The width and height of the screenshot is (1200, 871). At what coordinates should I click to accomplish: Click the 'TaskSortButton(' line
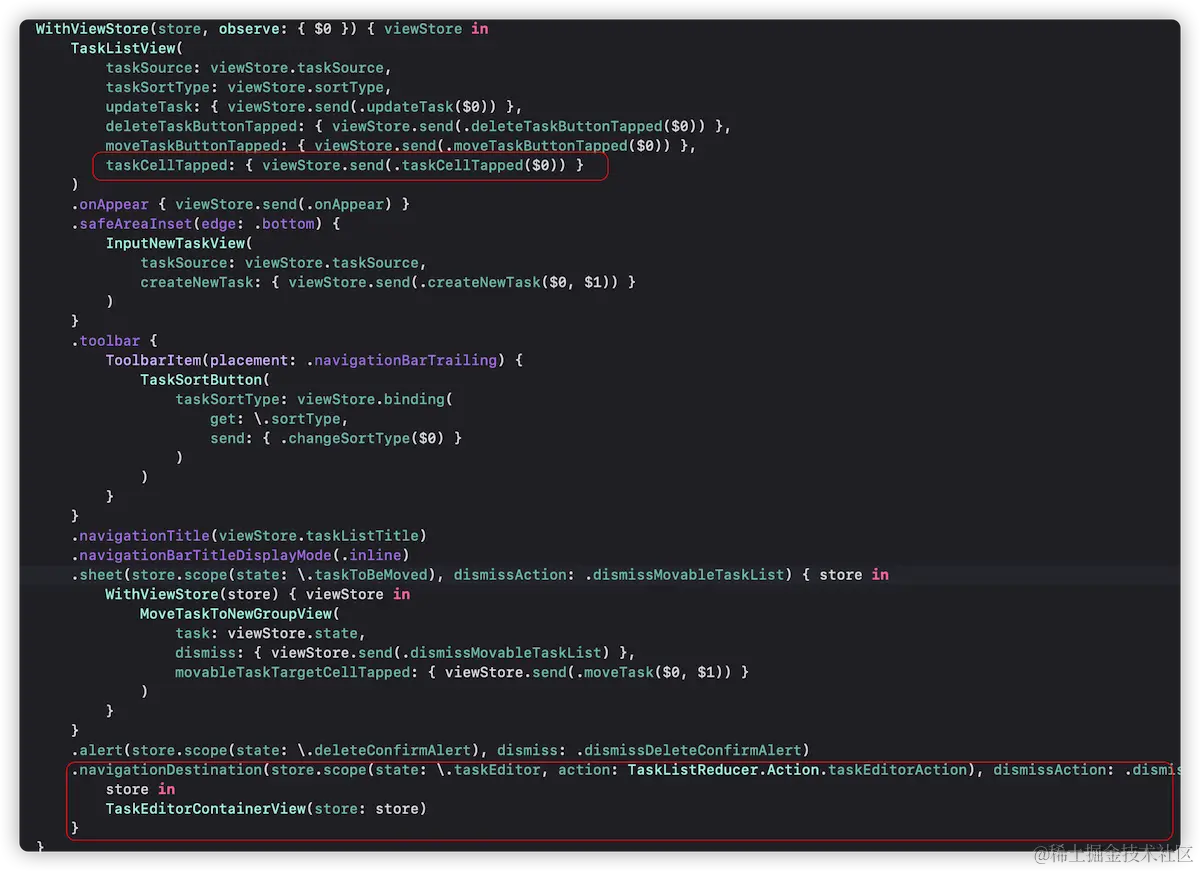click(205, 380)
